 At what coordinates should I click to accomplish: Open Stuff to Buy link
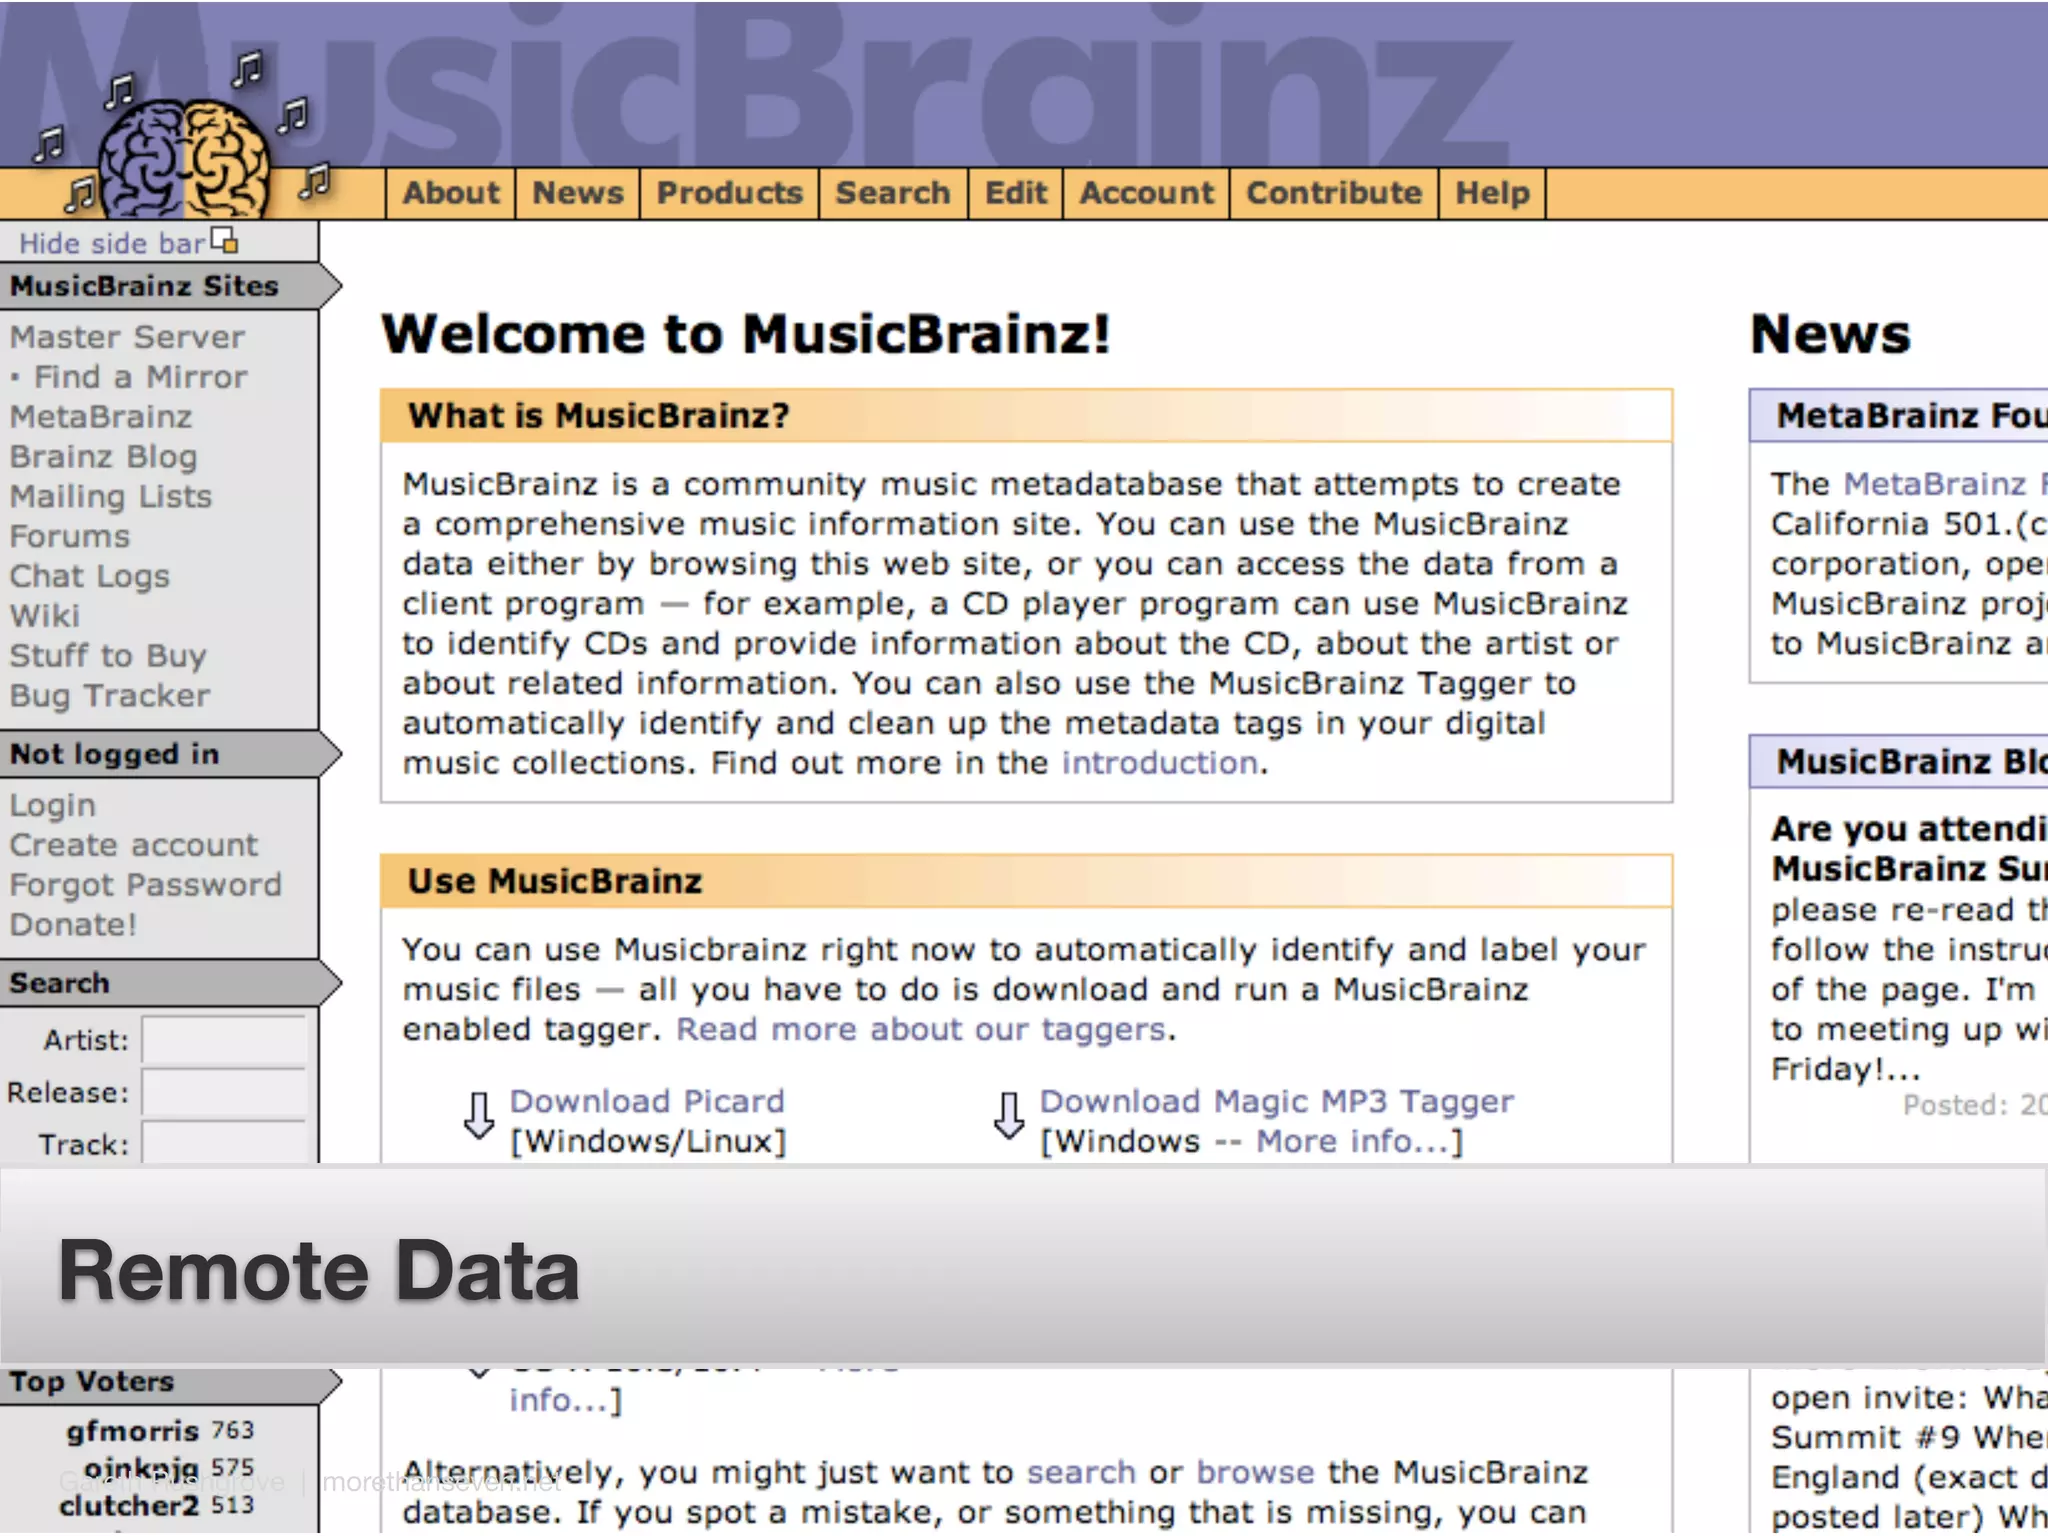(x=108, y=656)
